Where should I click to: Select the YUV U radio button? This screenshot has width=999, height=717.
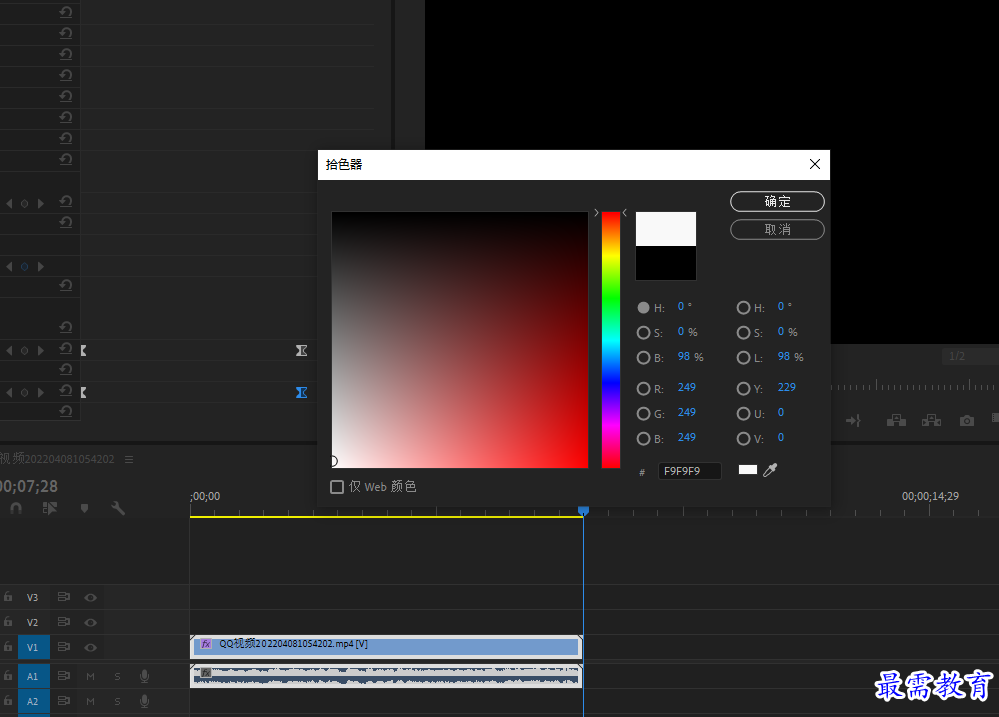point(744,414)
